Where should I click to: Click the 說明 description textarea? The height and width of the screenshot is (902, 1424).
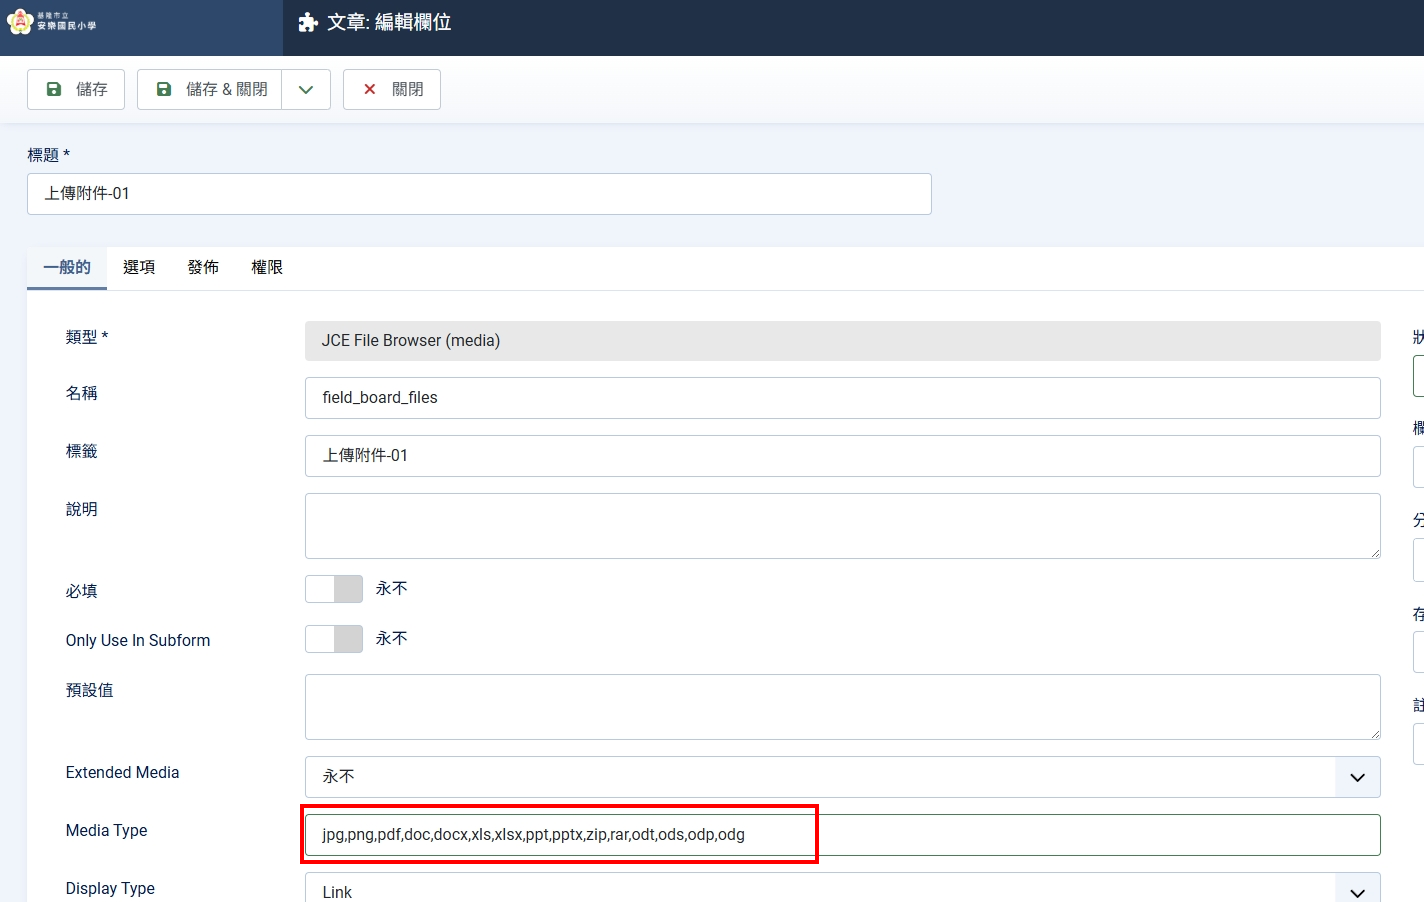(842, 526)
